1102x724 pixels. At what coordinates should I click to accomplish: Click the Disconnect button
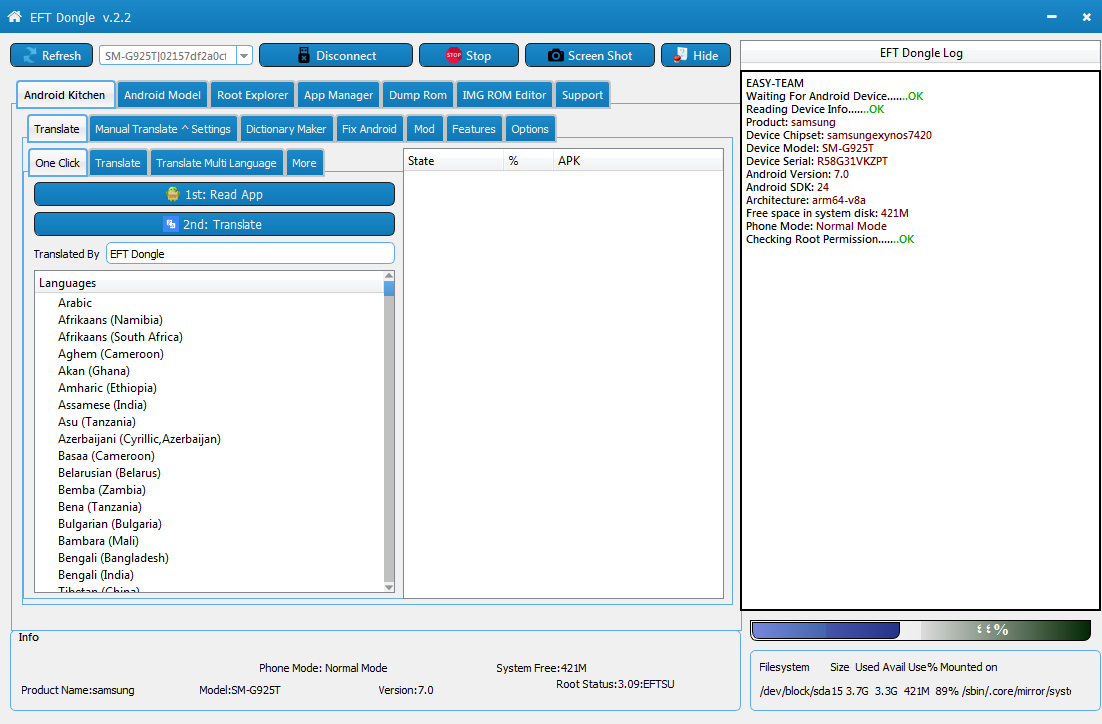(336, 56)
